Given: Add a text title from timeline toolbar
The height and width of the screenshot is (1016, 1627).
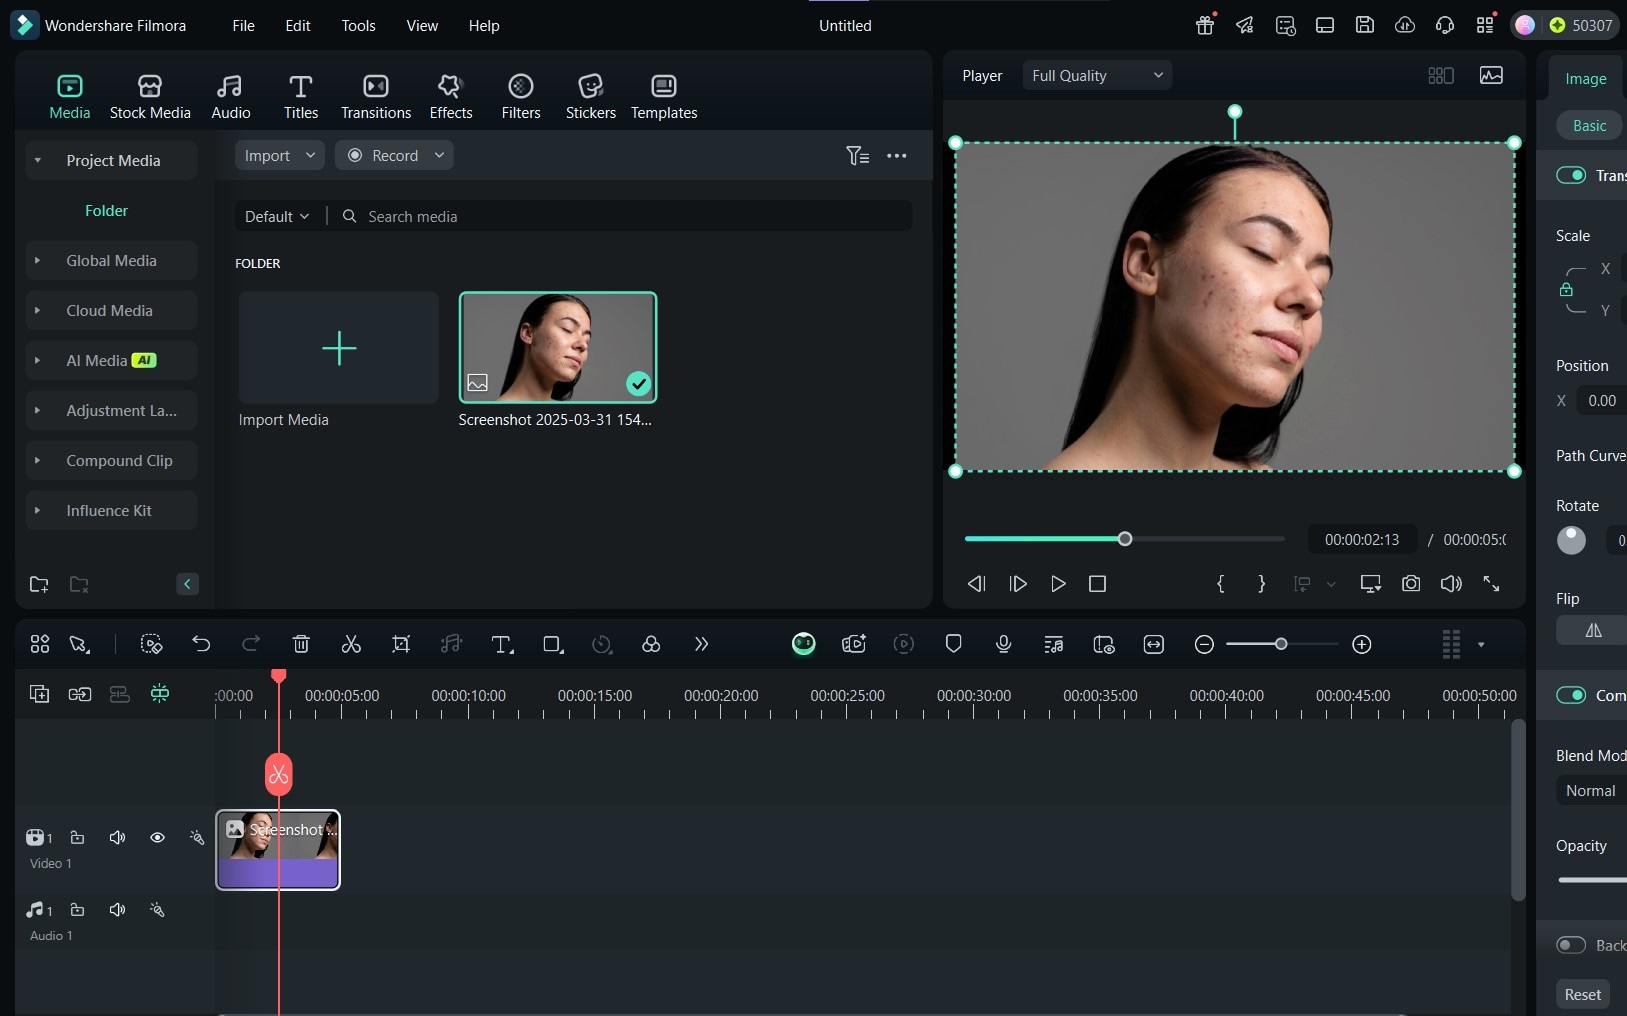Looking at the screenshot, I should pos(502,645).
